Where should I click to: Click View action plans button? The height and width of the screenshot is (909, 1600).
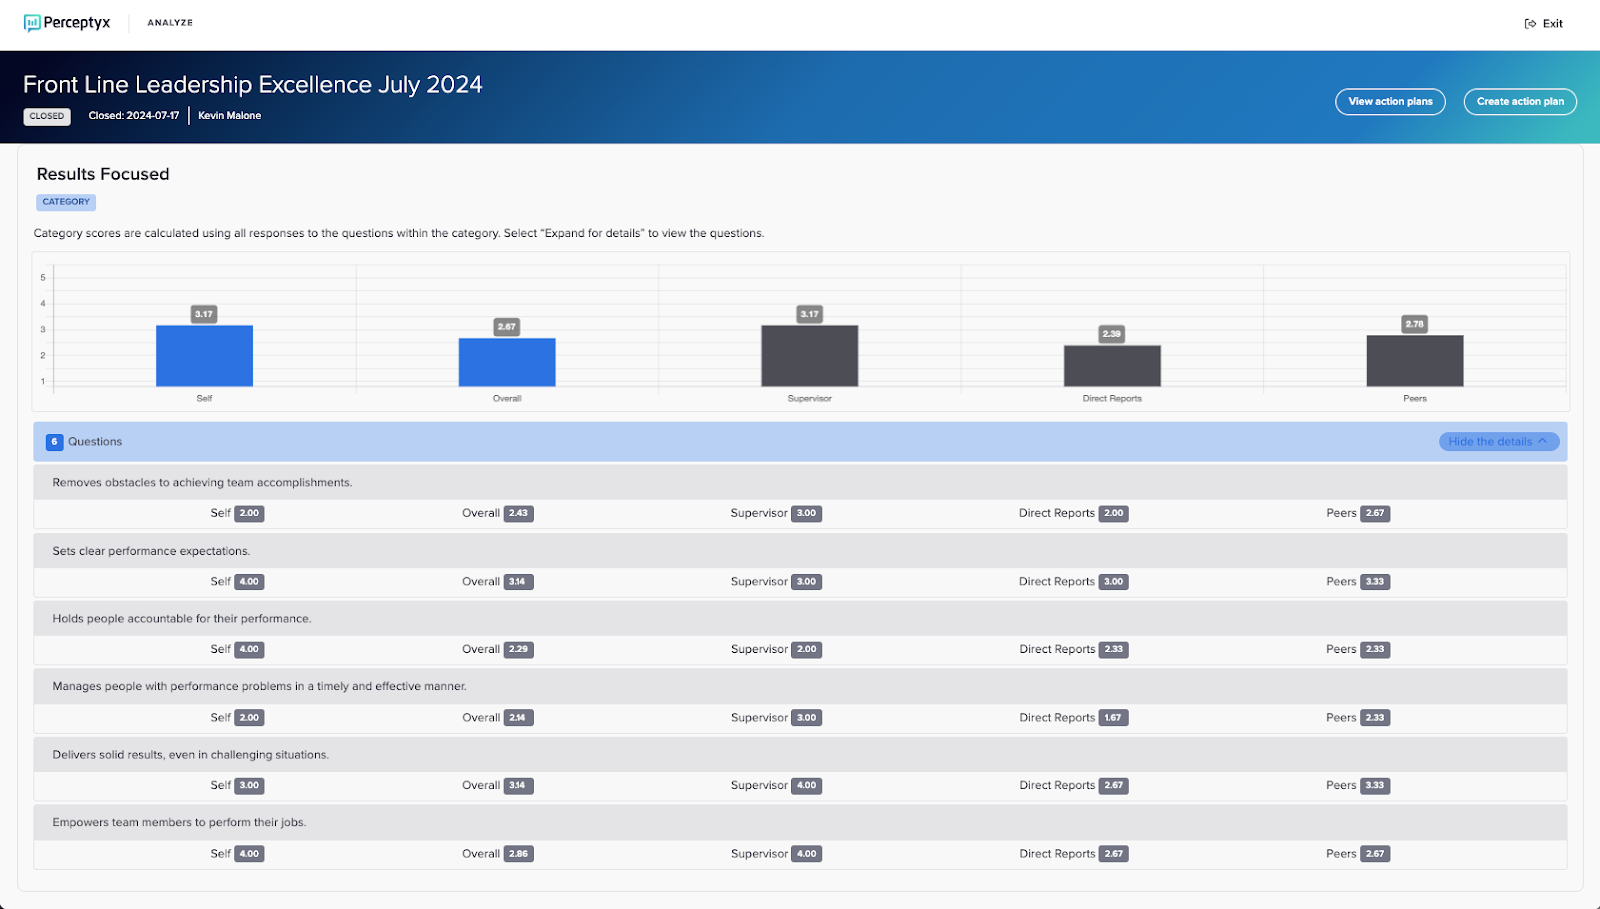[1390, 102]
